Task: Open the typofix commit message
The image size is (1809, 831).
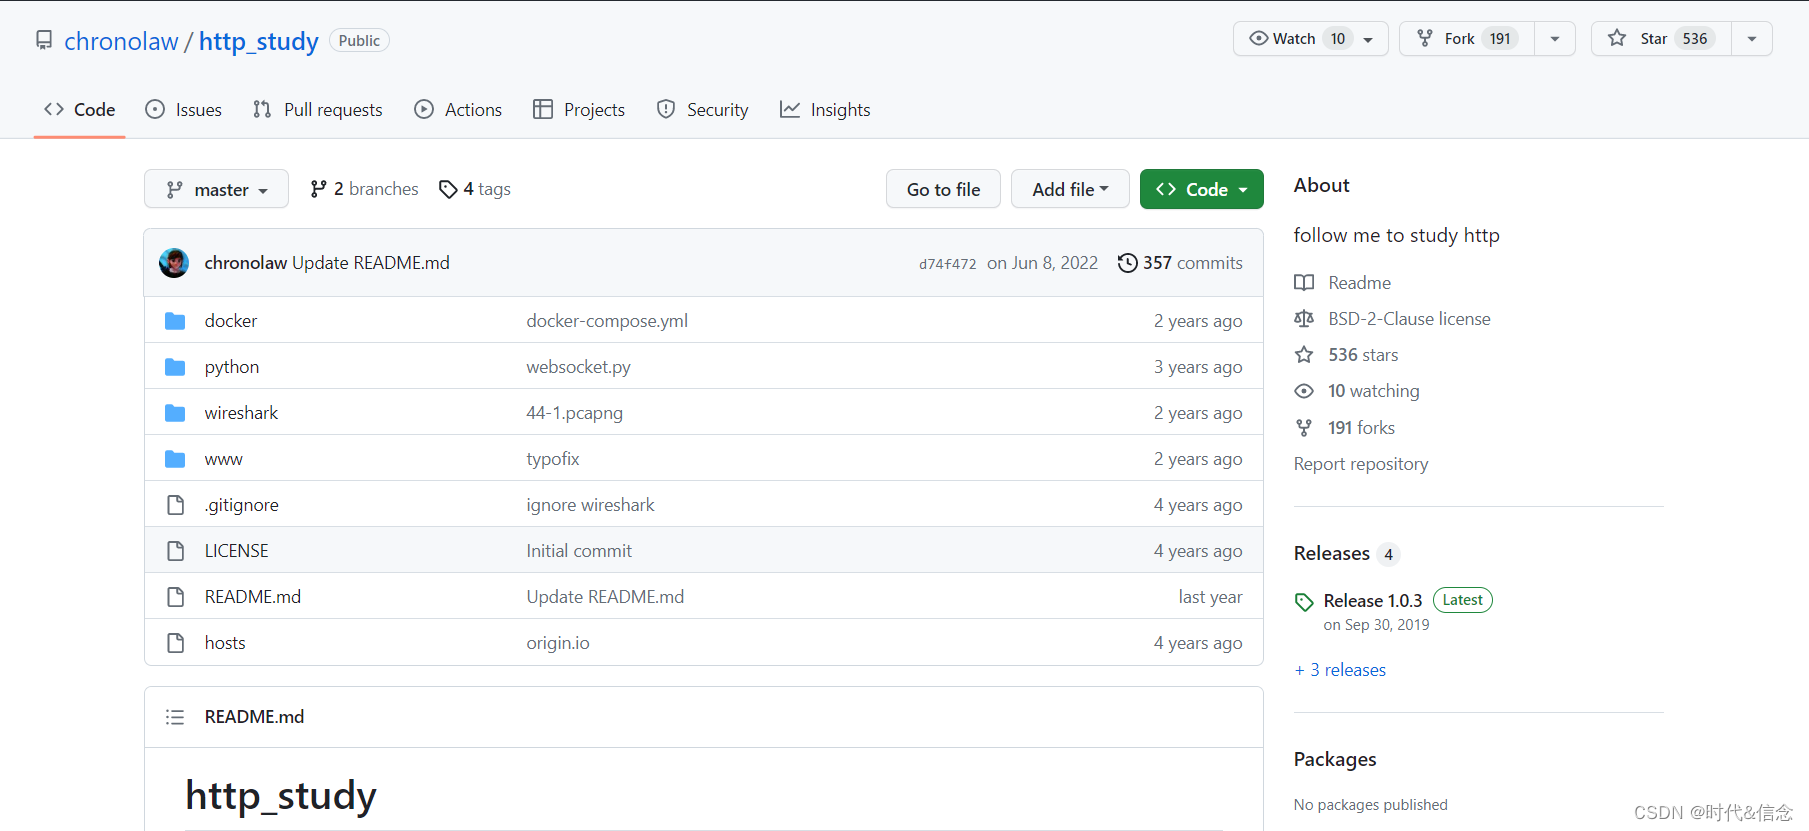Action: click(x=553, y=459)
